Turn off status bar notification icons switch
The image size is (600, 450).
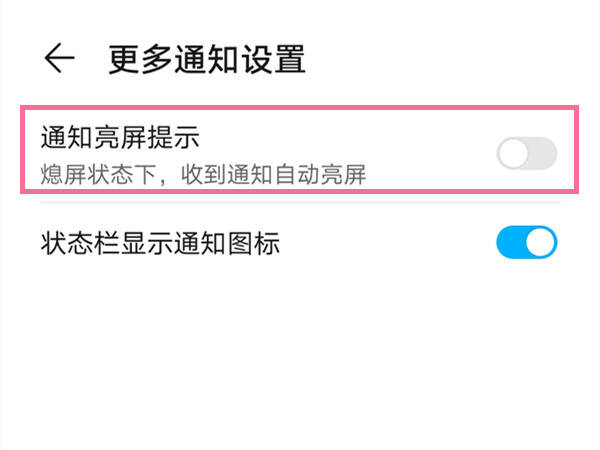[527, 242]
